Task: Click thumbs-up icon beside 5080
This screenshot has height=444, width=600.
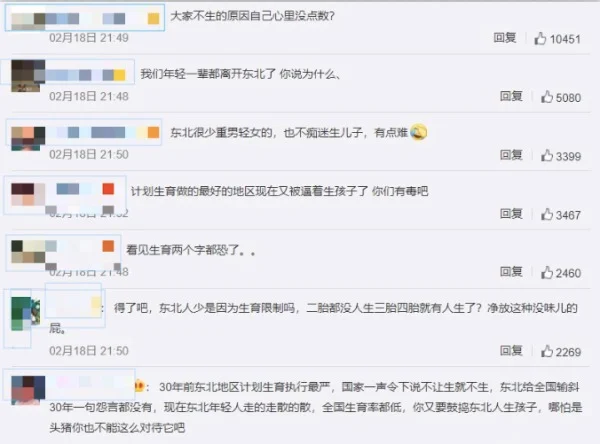Action: 546,97
